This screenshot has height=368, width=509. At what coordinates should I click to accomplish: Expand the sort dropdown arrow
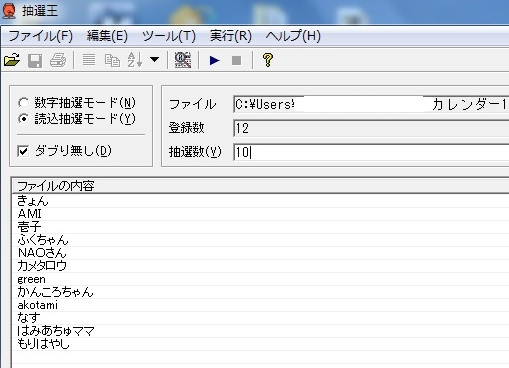click(154, 60)
